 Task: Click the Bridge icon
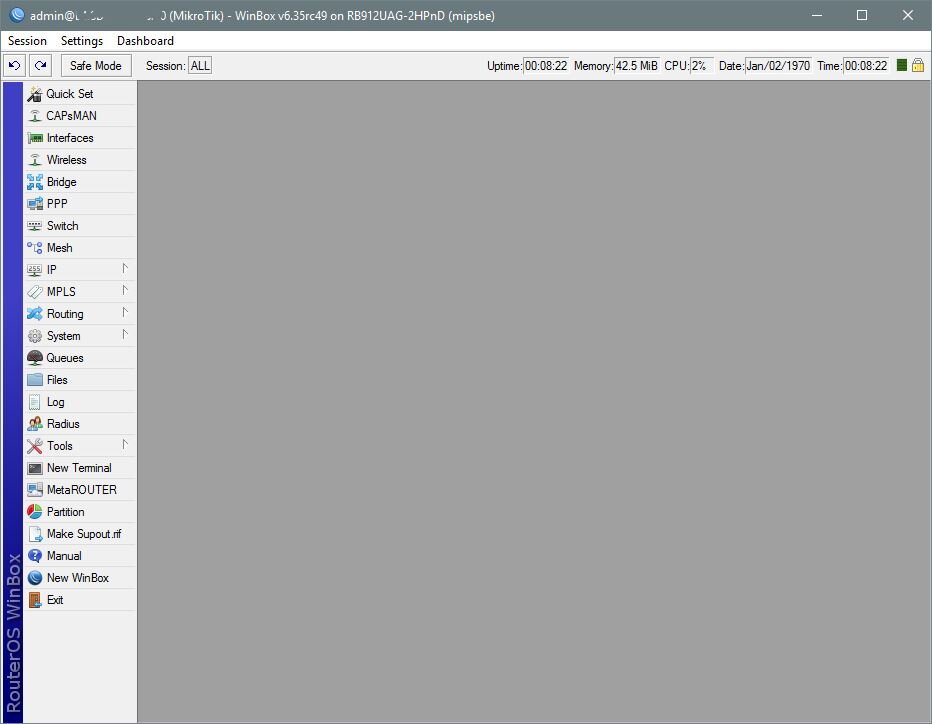[35, 182]
